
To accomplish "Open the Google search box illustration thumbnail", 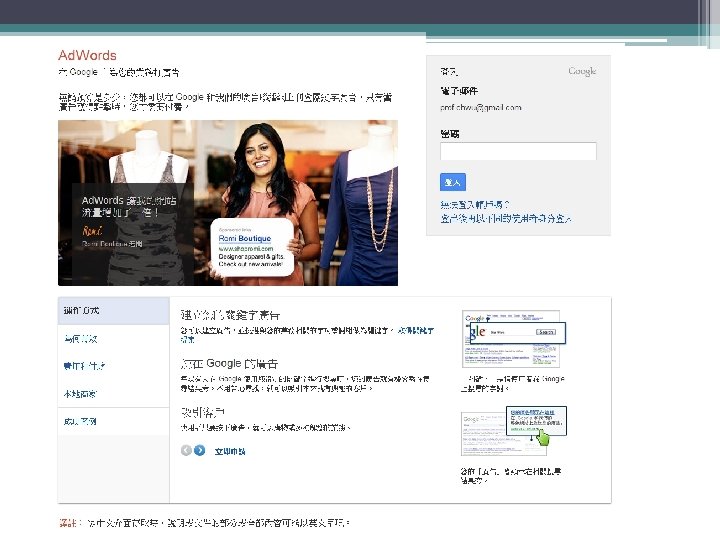I will [513, 339].
